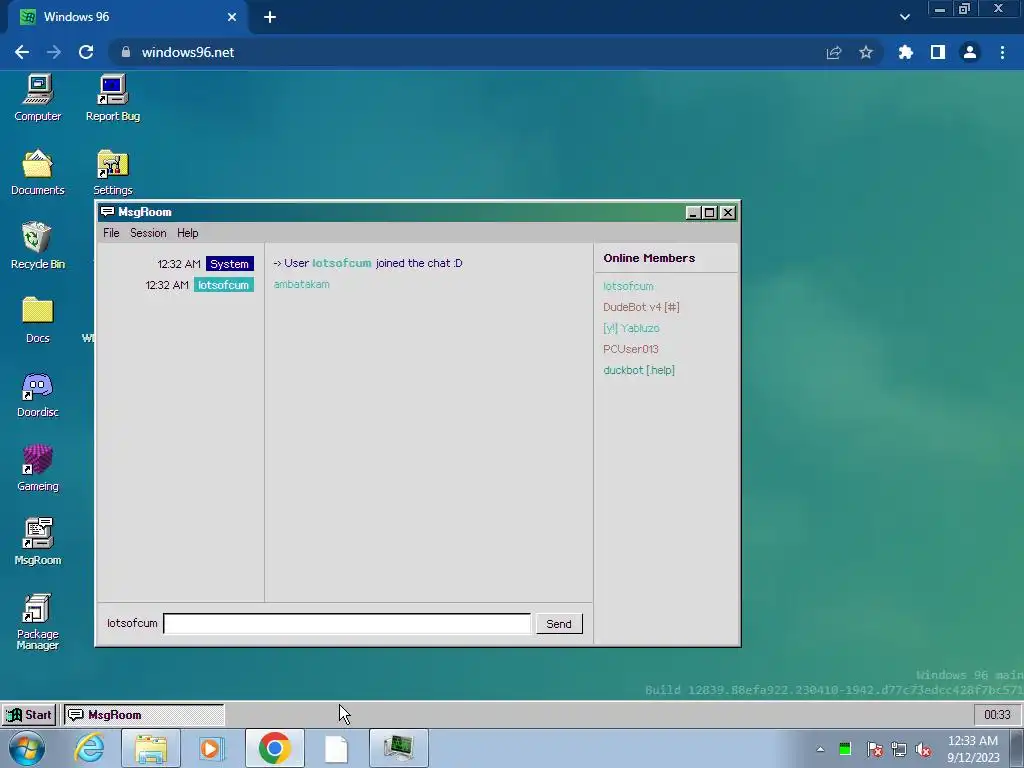1024x768 pixels.
Task: Open the network tray icon
Action: pos(899,749)
